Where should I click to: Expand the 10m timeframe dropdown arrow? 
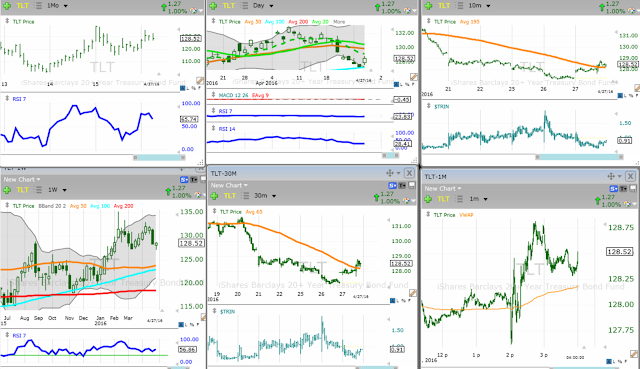pyautogui.click(x=488, y=6)
